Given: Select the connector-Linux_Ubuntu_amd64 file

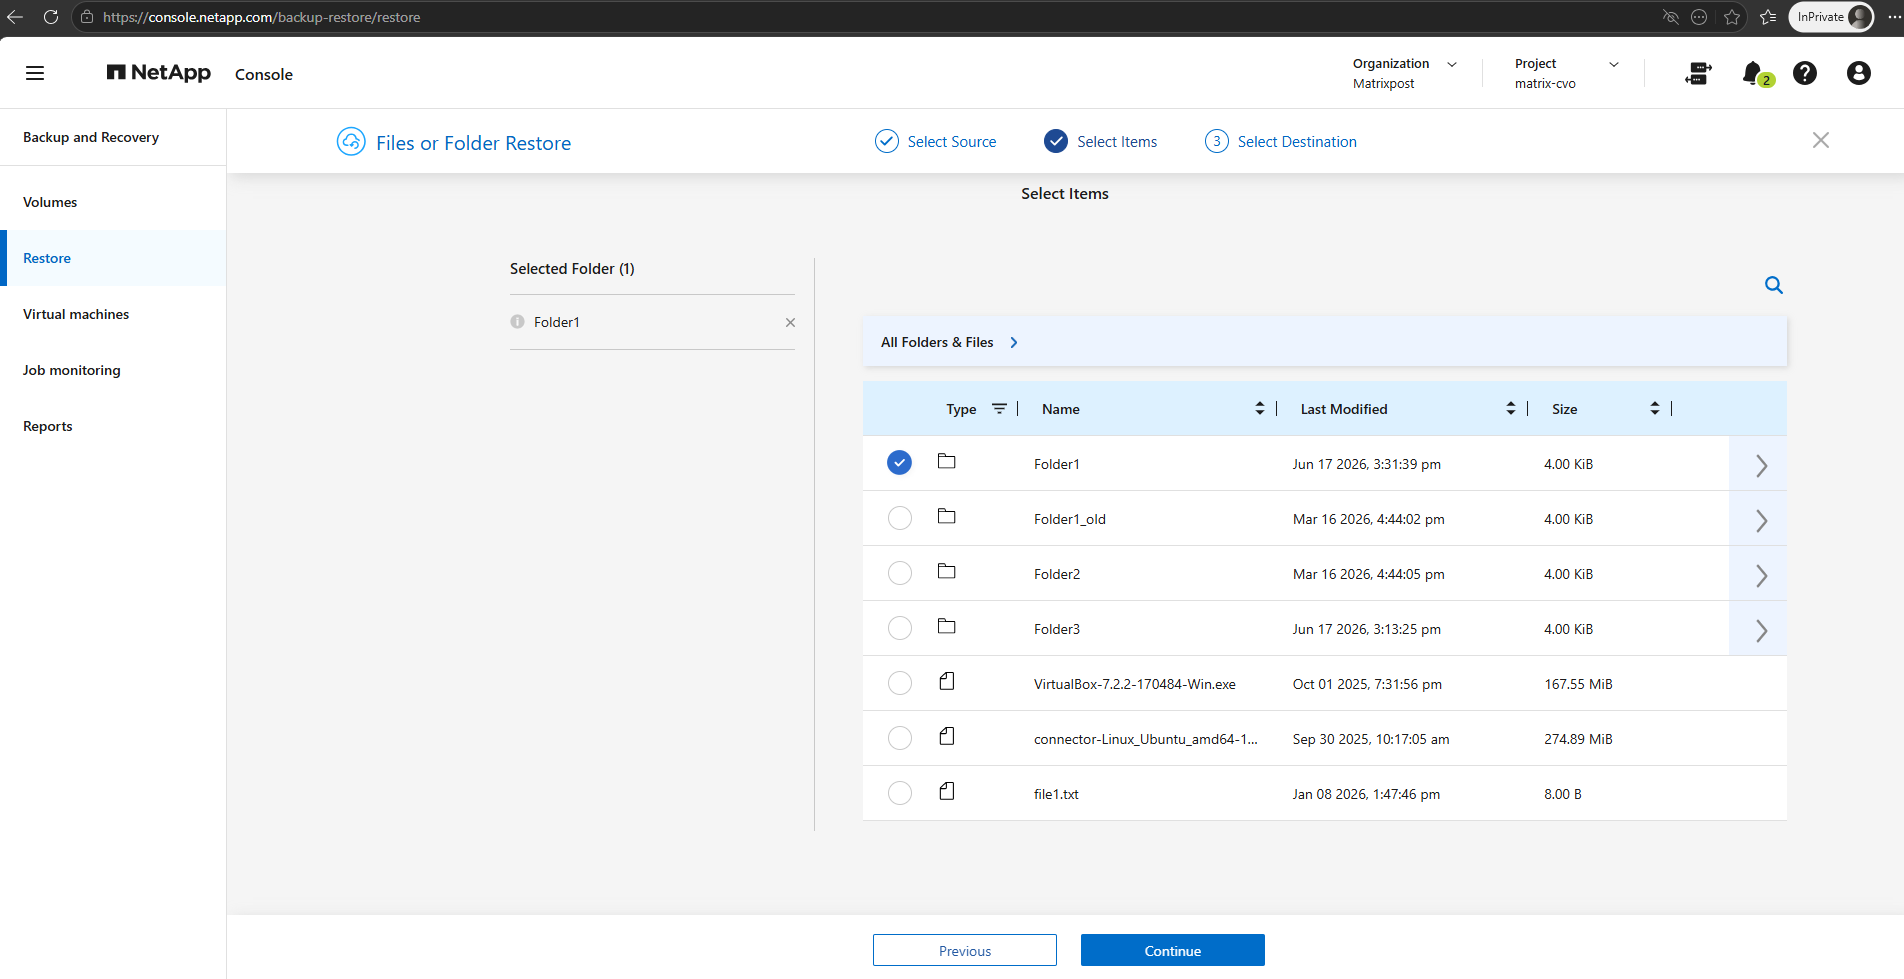Looking at the screenshot, I should [x=900, y=738].
